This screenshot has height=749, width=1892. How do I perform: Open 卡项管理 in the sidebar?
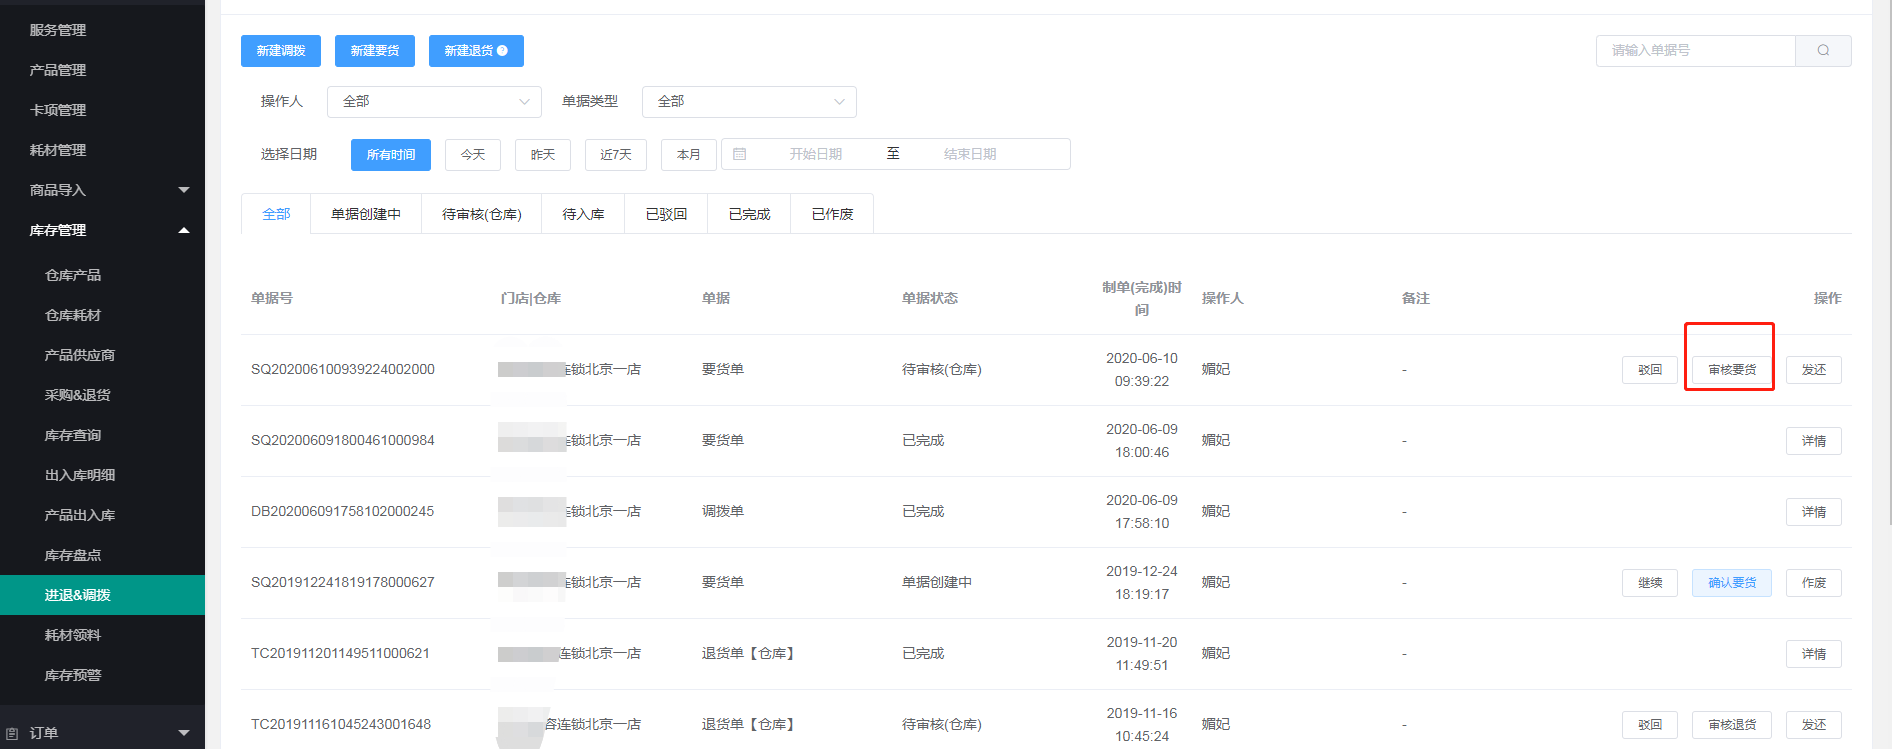point(102,110)
